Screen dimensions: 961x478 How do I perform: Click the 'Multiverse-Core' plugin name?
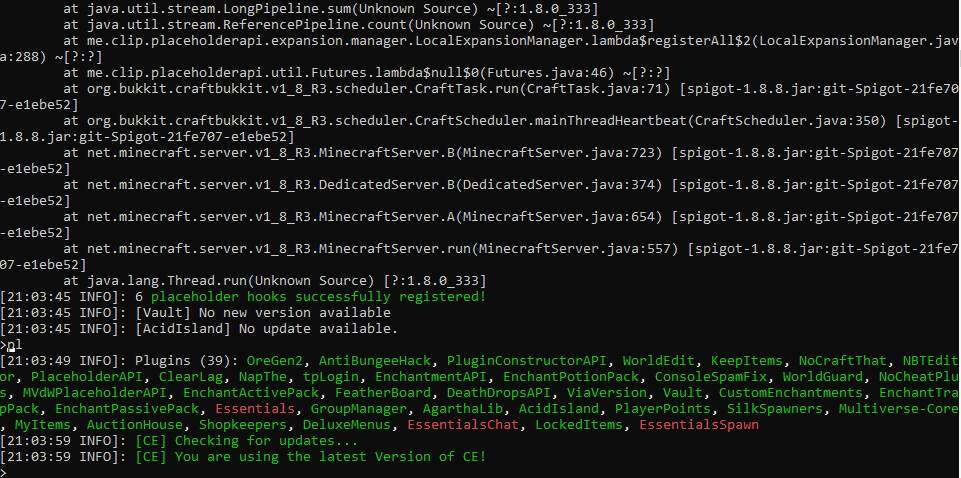click(898, 408)
